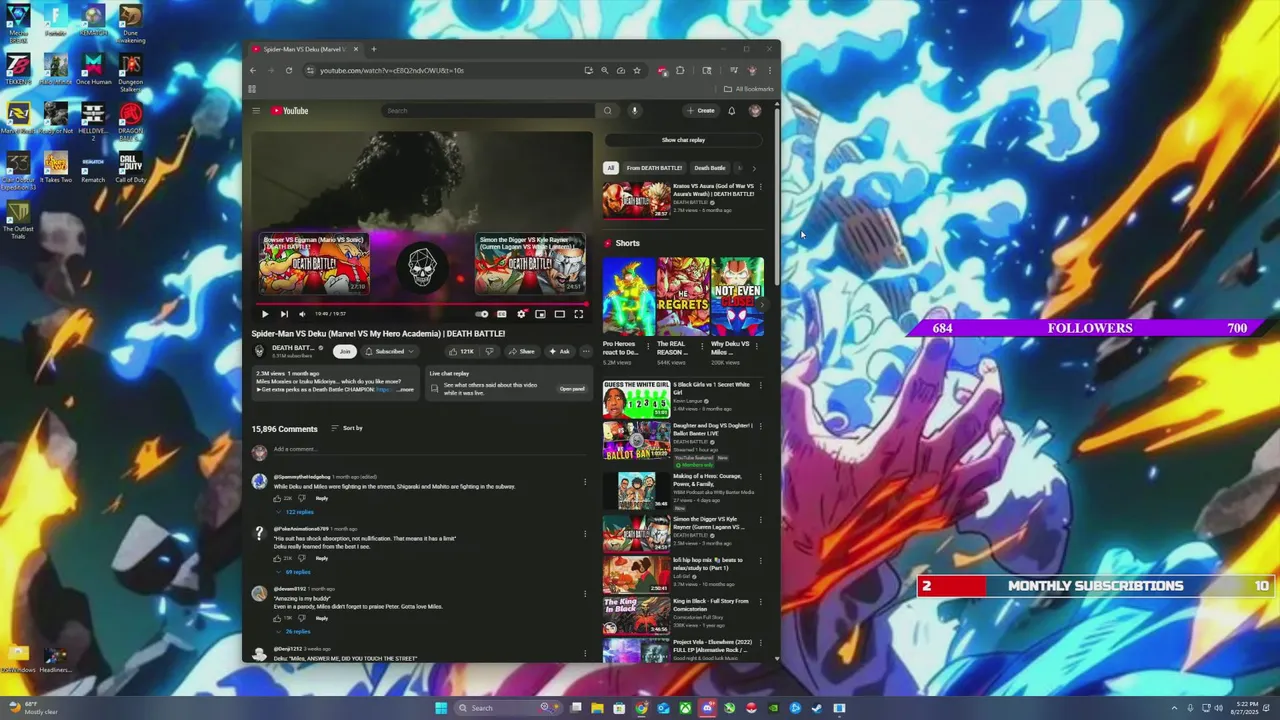Screen dimensions: 1280x720
Task: Start a voice search with the microphone
Action: pyautogui.click(x=634, y=111)
